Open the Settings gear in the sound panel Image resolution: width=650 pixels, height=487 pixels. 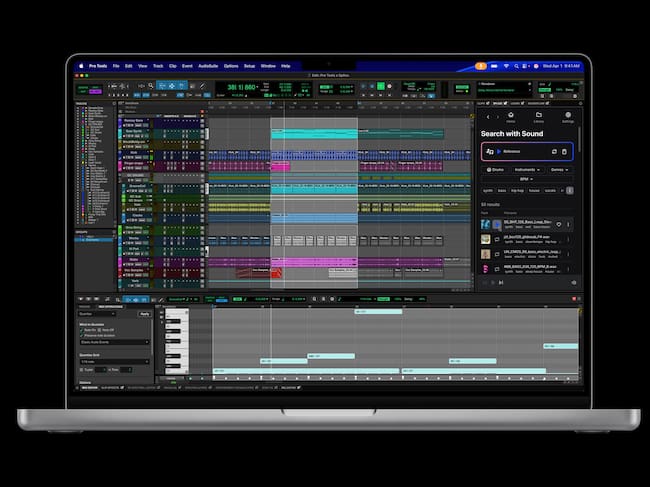point(568,115)
